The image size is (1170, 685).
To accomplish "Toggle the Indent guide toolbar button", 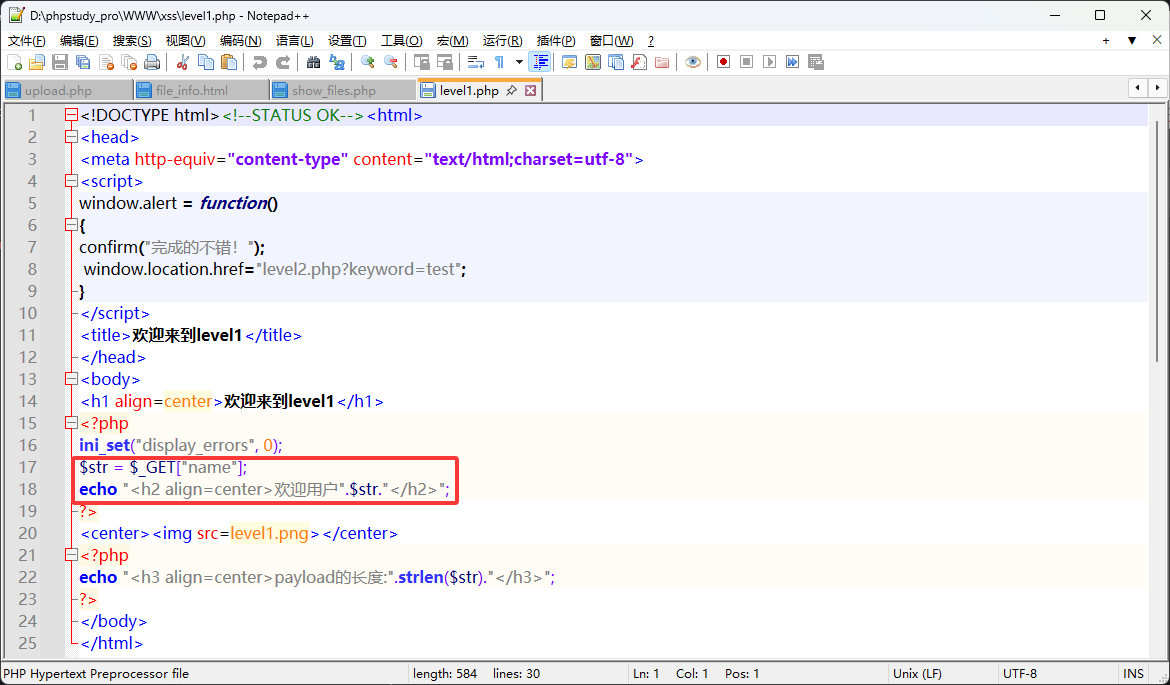I will (540, 62).
